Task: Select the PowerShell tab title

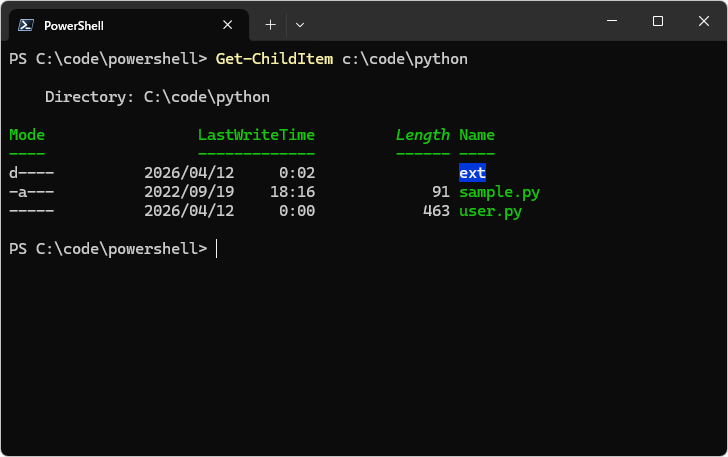Action: [74, 25]
